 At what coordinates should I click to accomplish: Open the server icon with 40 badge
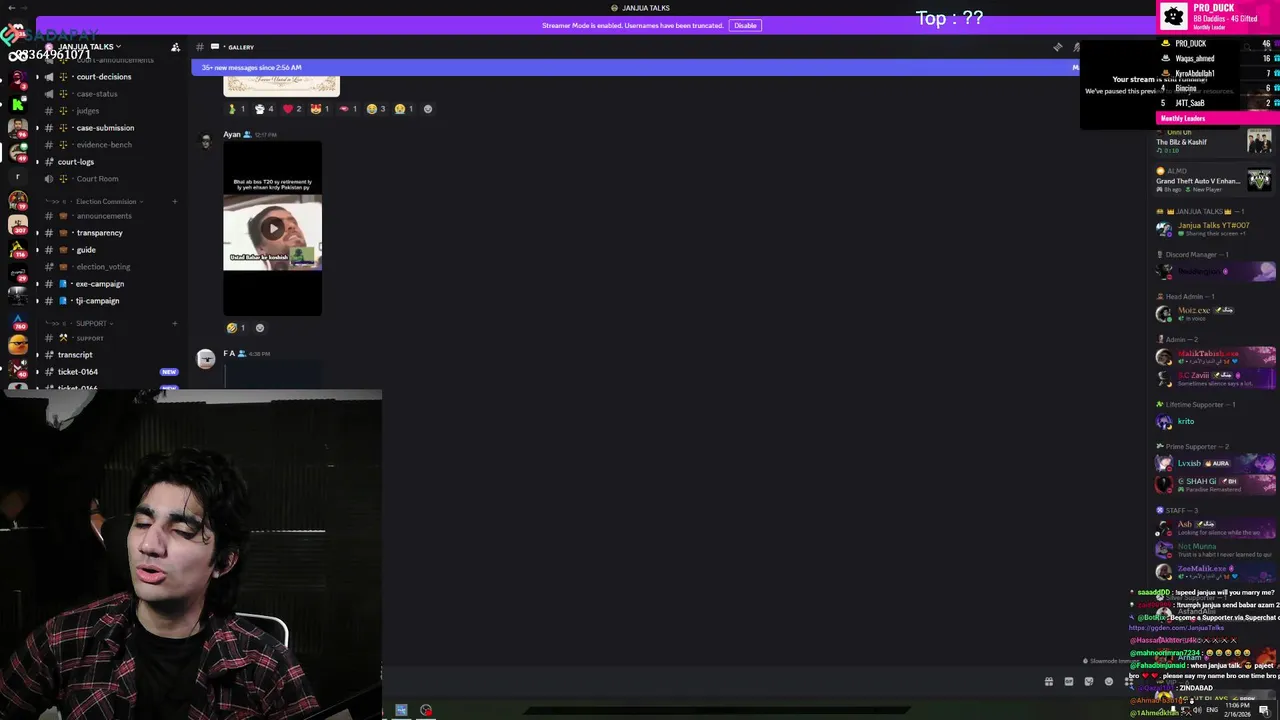pyautogui.click(x=17, y=369)
